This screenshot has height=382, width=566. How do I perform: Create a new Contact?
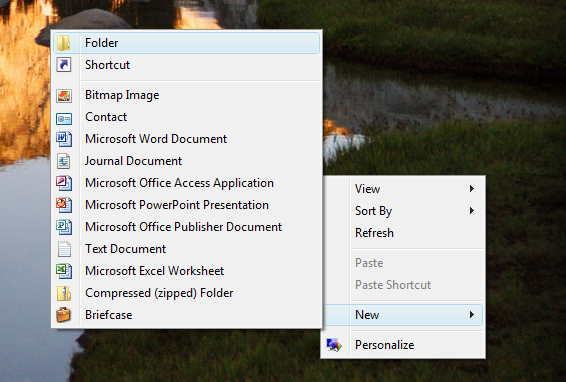point(186,117)
